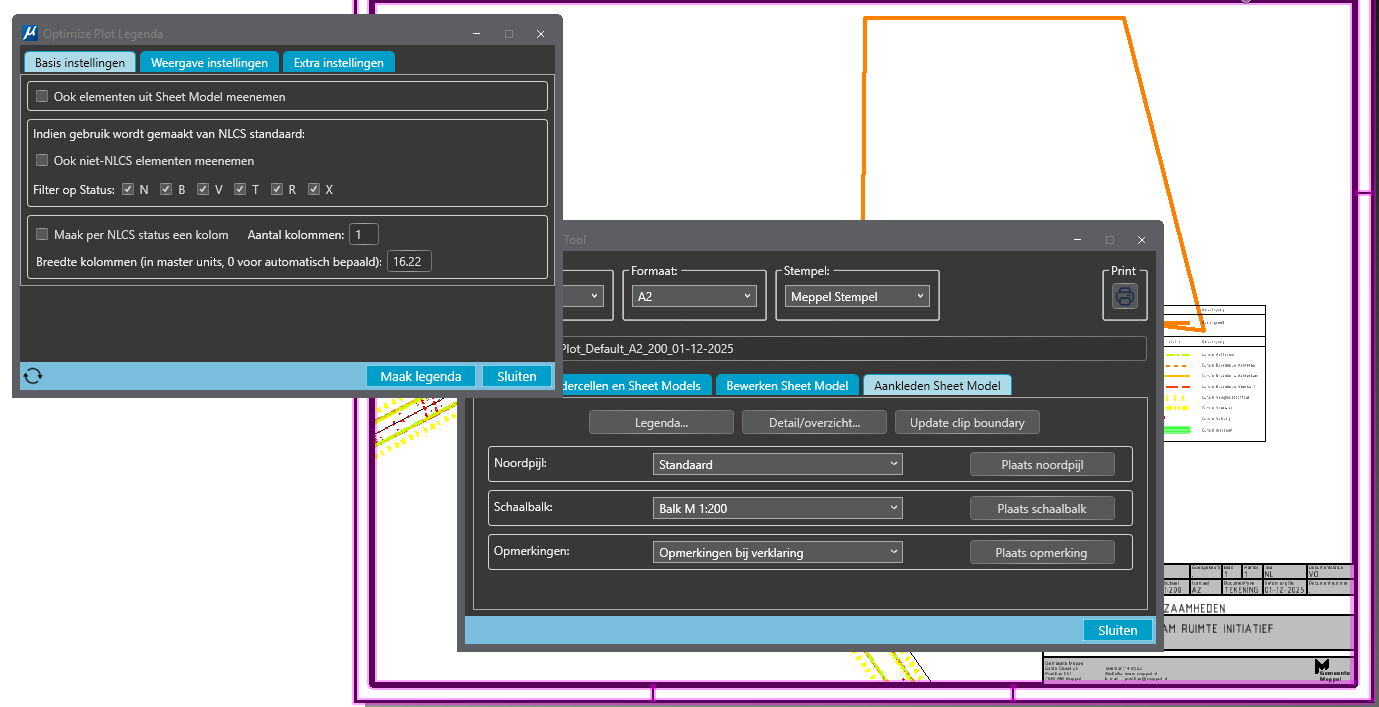Click the Noordpijl label
The image size is (1379, 707).
[x=521, y=464]
